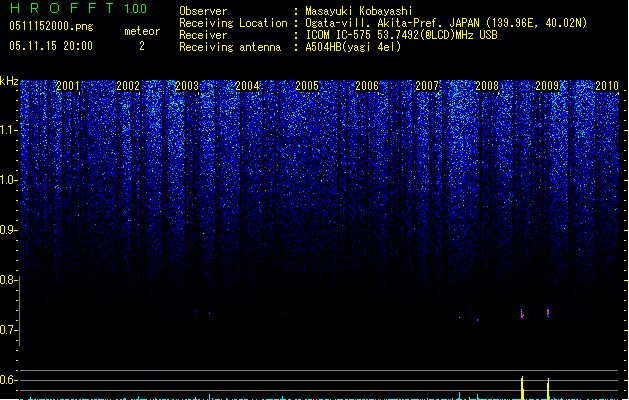This screenshot has height=400, width=629.
Task: Click the 0.8 kHz axis tick label
Action: click(x=8, y=280)
